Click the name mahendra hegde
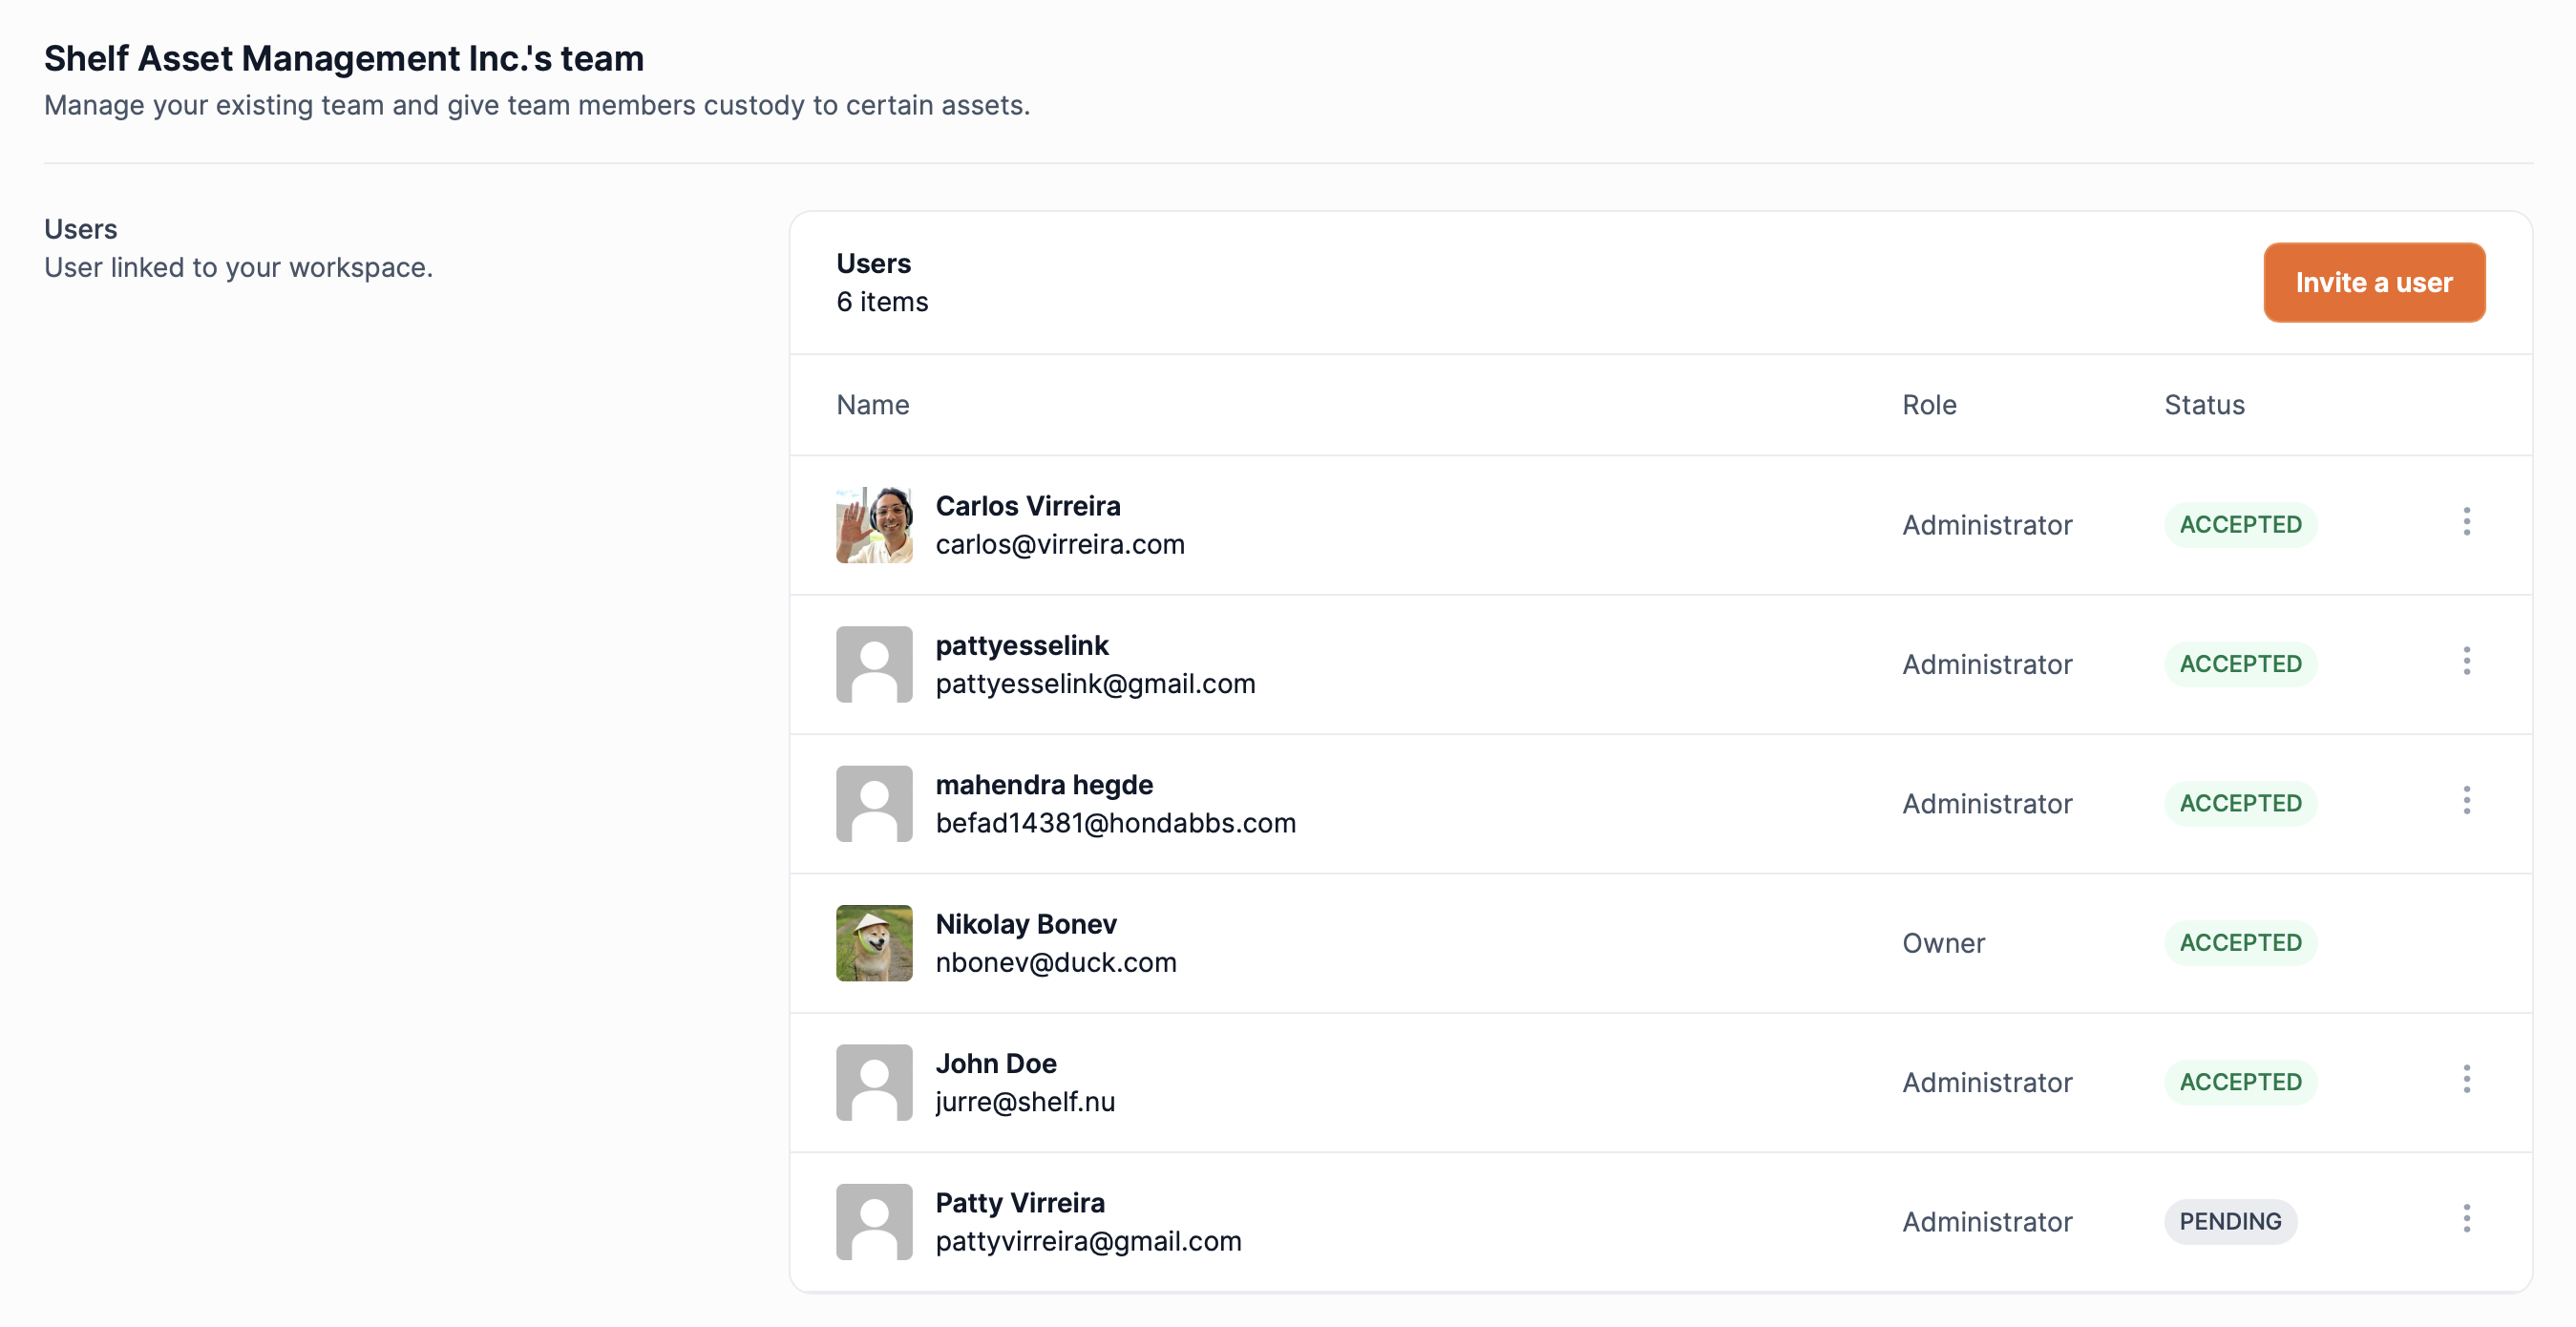The image size is (2576, 1327). coord(1044,785)
